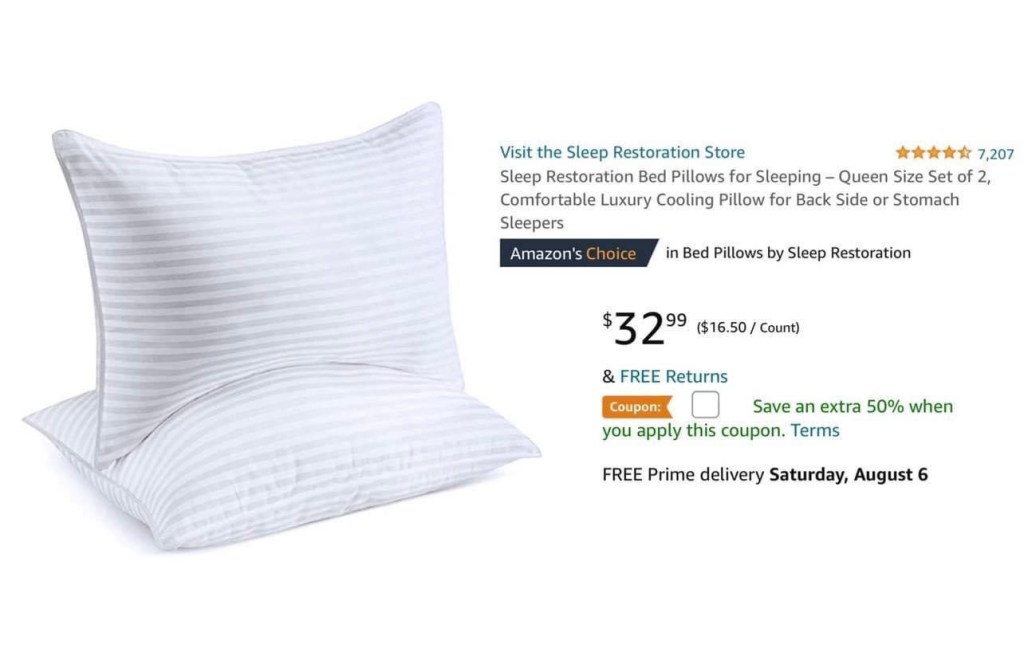Click the Saturday, August 6 delivery date
The height and width of the screenshot is (648, 1024).
[848, 475]
